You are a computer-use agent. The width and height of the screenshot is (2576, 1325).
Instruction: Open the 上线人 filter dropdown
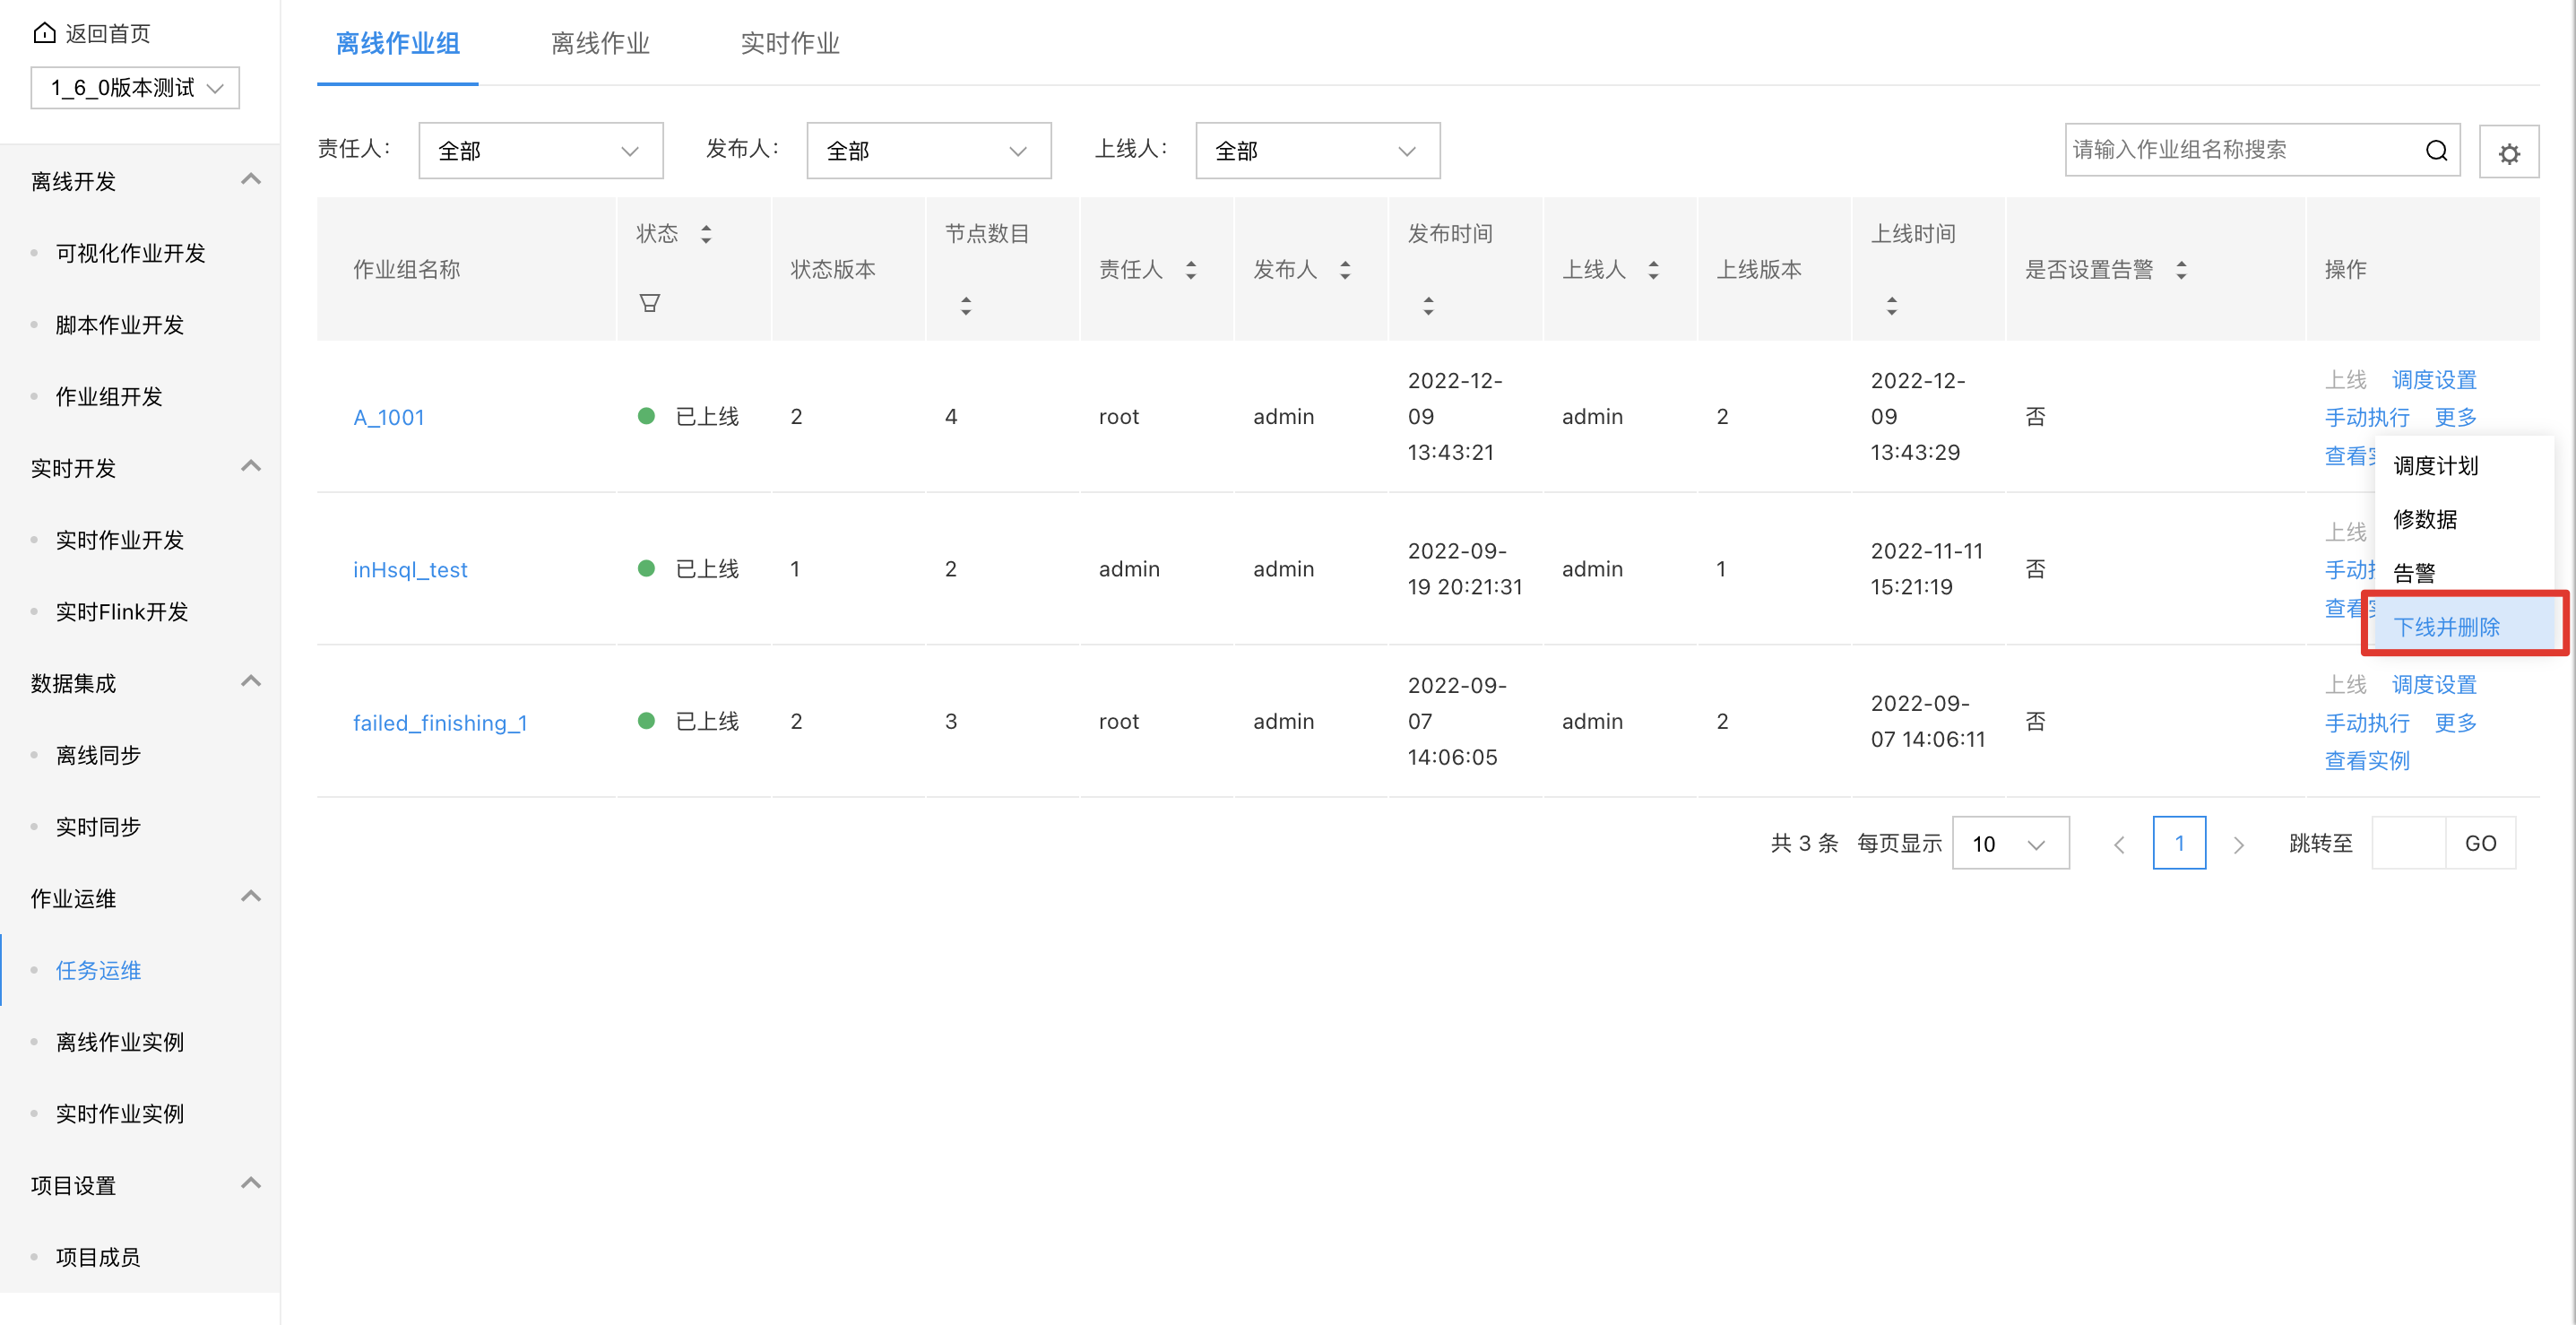click(x=1318, y=151)
